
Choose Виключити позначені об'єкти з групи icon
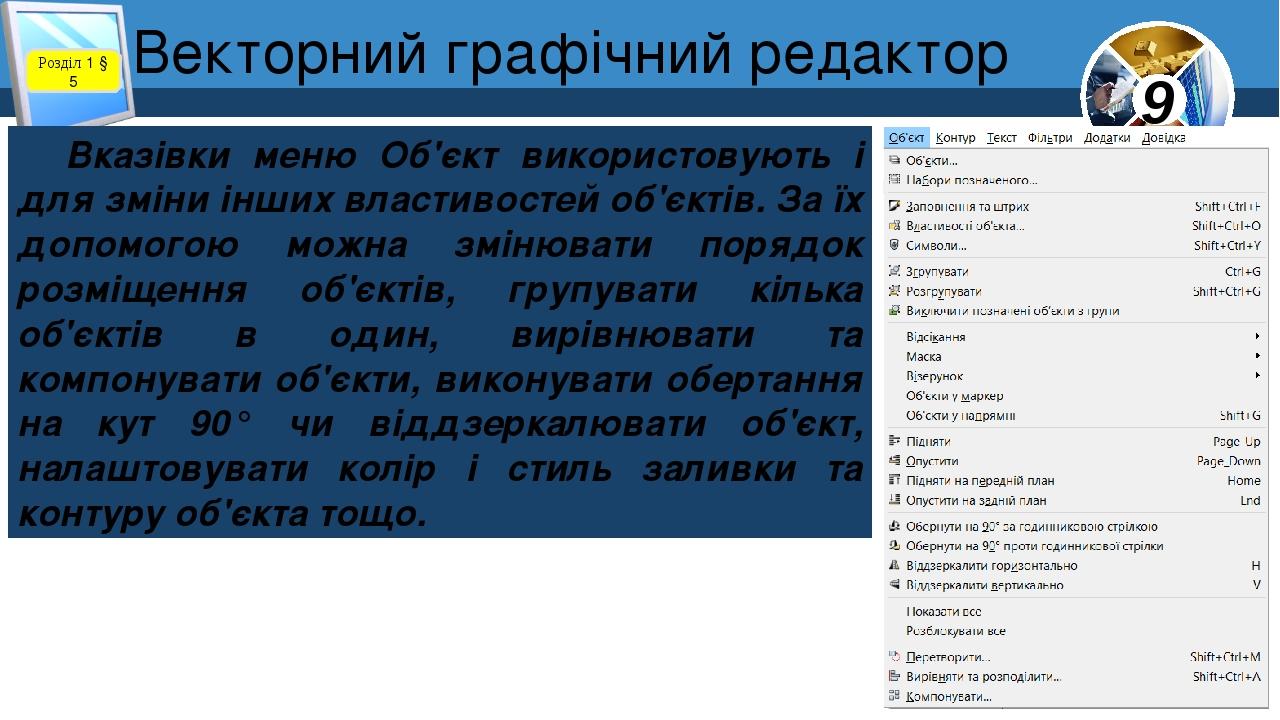(894, 311)
